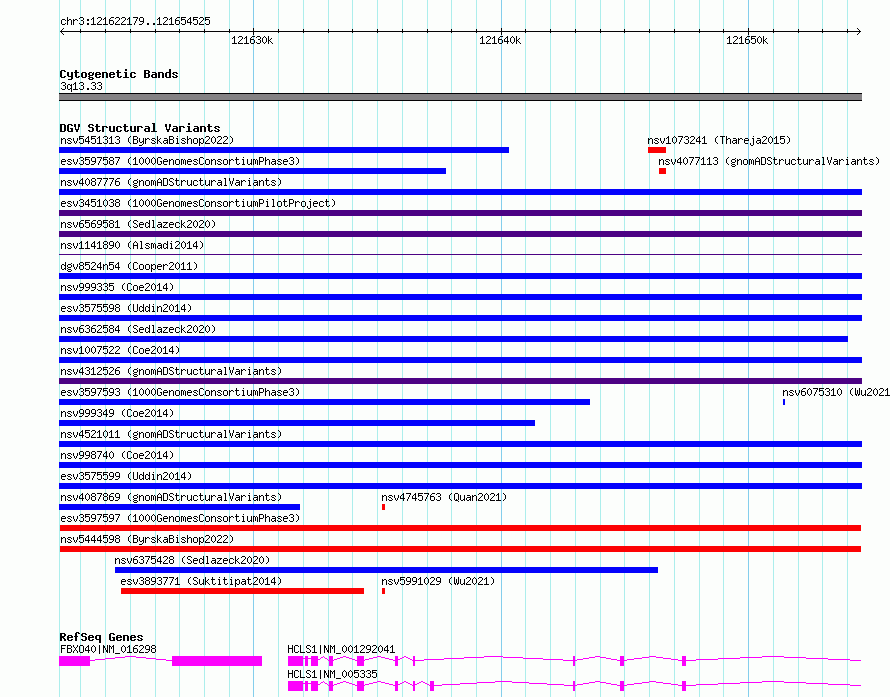Click nsv999335 (Coe2014) label
The width and height of the screenshot is (890, 697).
click(x=117, y=287)
